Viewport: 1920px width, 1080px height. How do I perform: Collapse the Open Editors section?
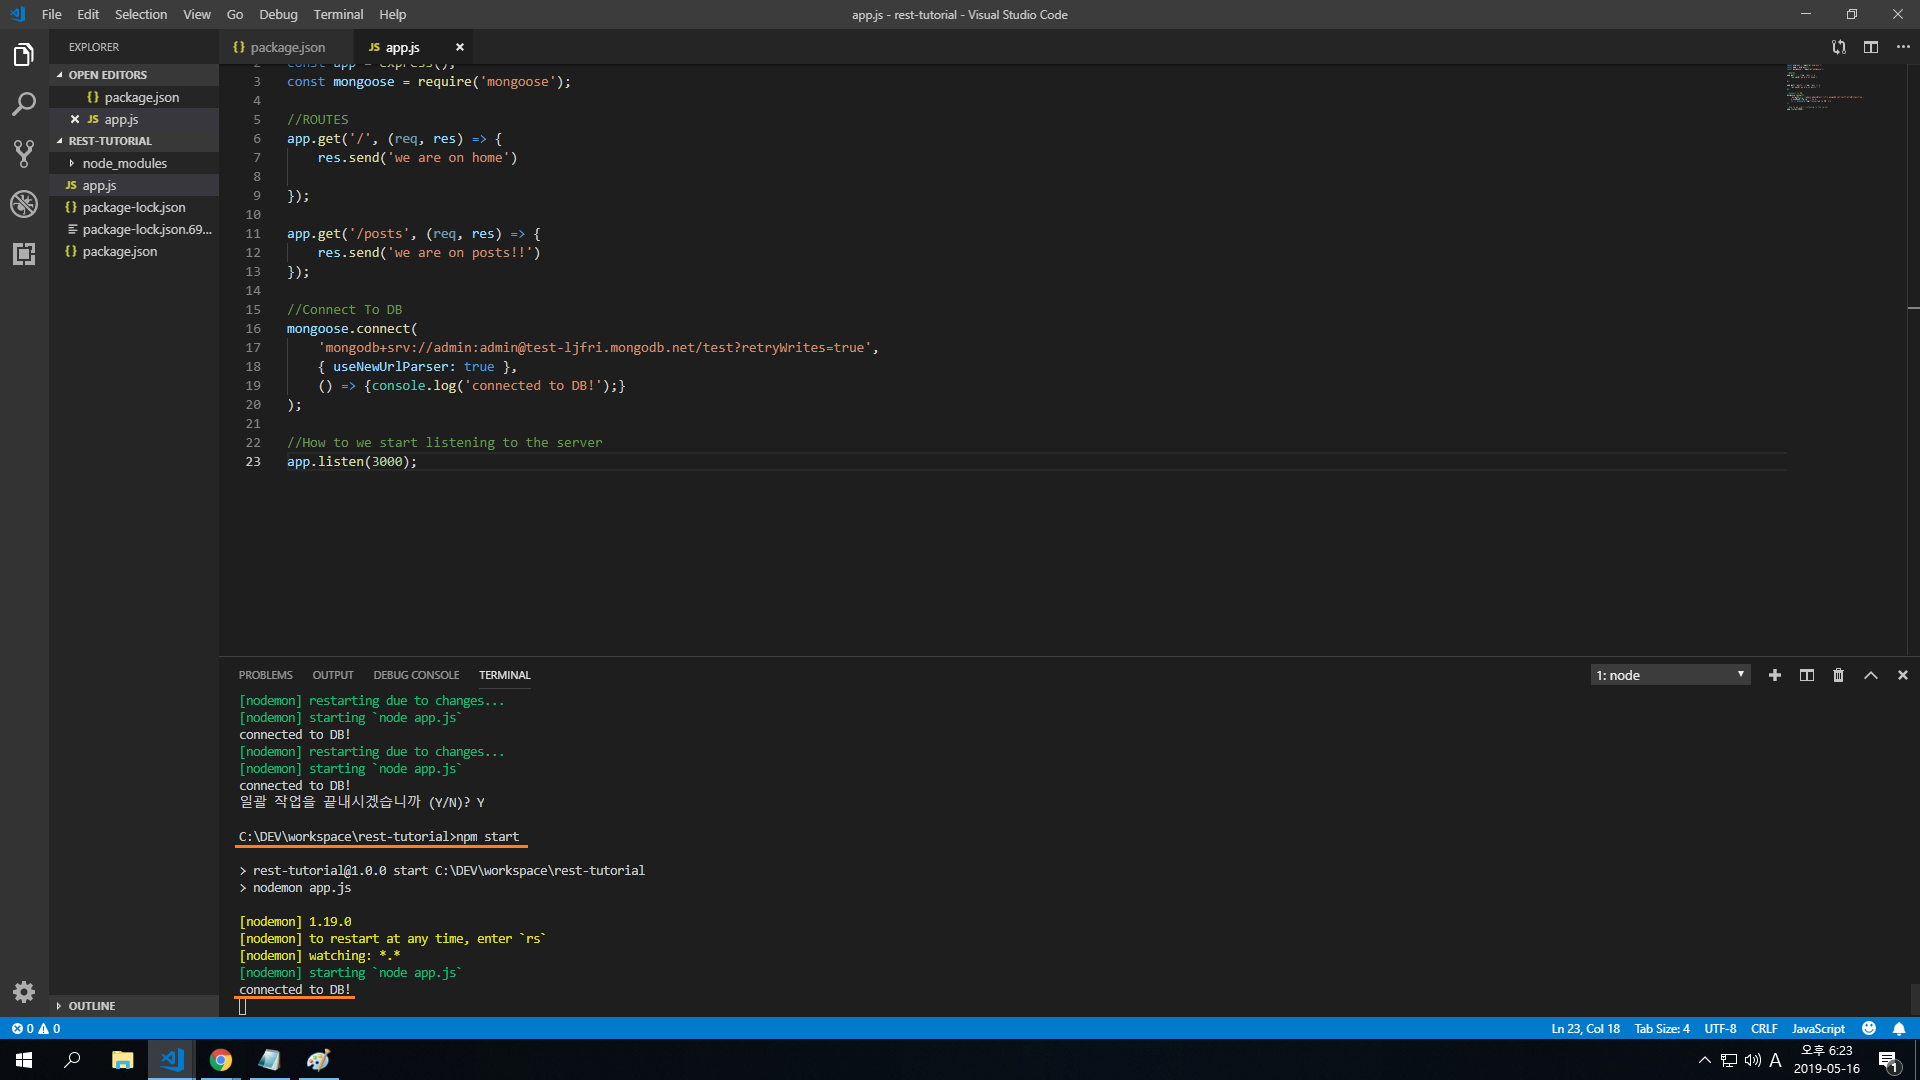coord(134,75)
